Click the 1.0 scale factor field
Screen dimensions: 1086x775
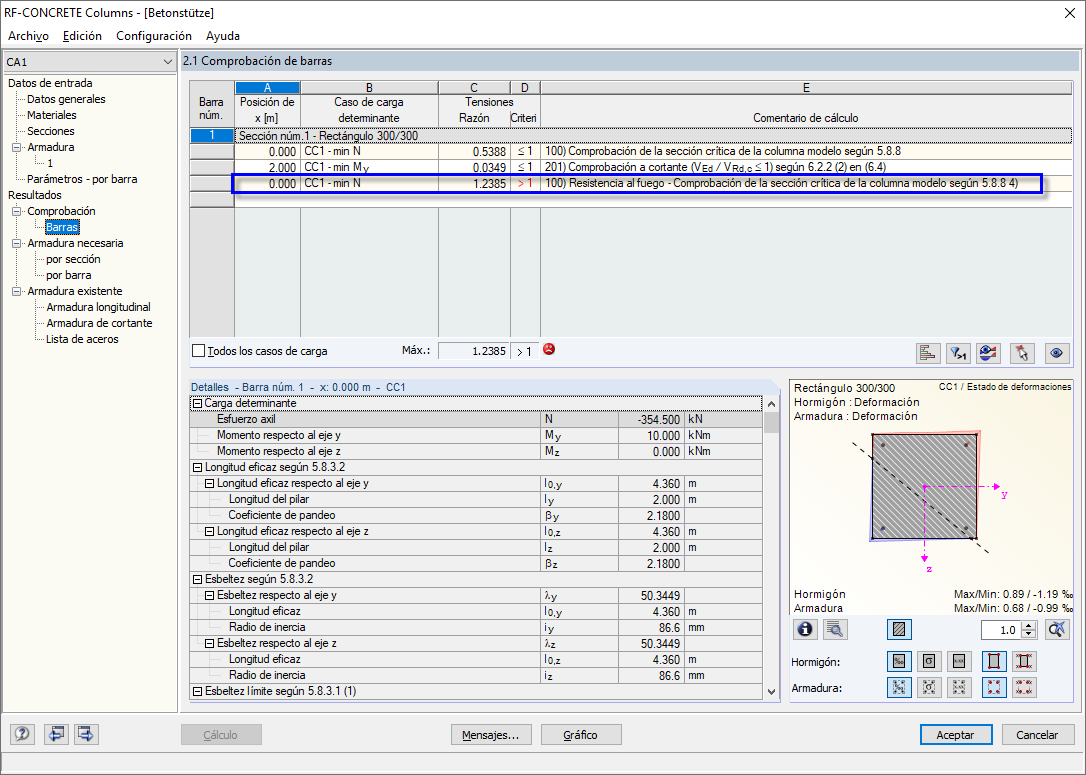(x=1002, y=630)
